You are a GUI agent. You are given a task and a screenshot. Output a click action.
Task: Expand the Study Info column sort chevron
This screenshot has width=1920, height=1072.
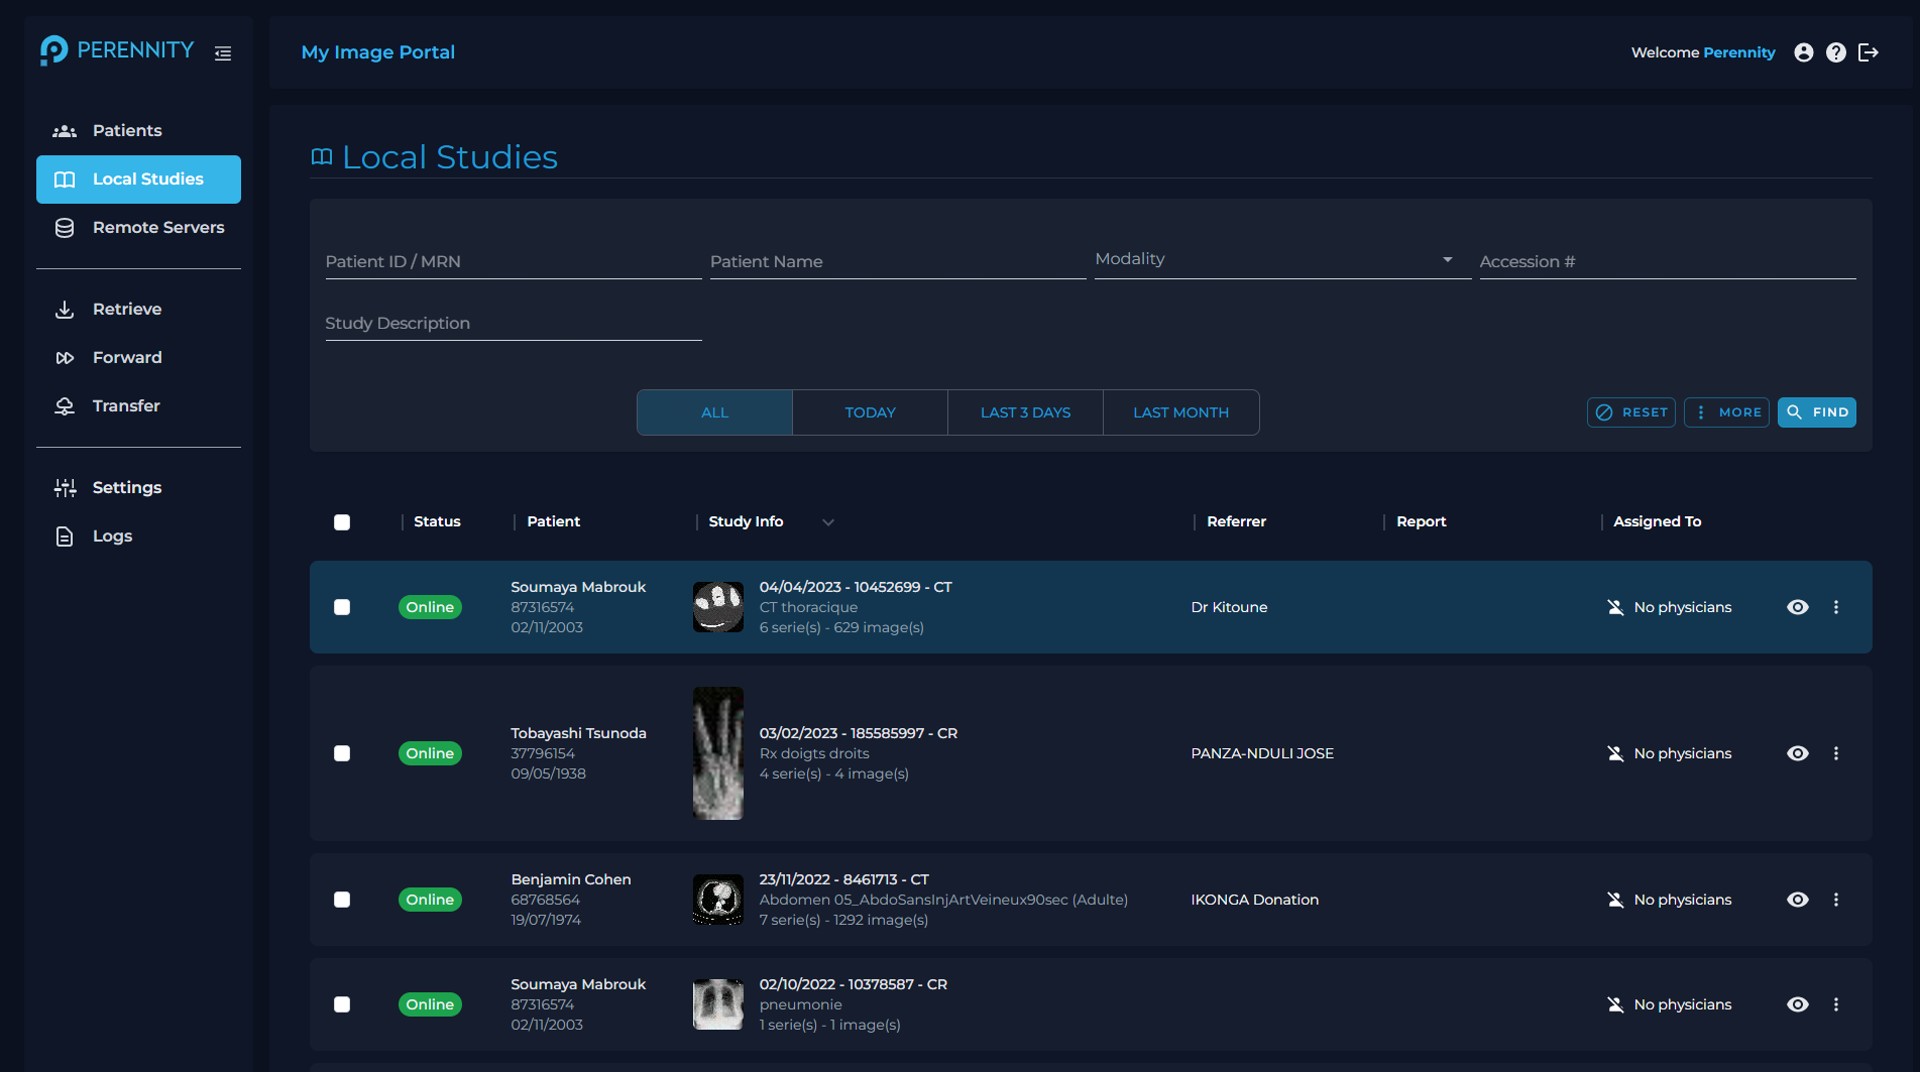click(x=828, y=522)
